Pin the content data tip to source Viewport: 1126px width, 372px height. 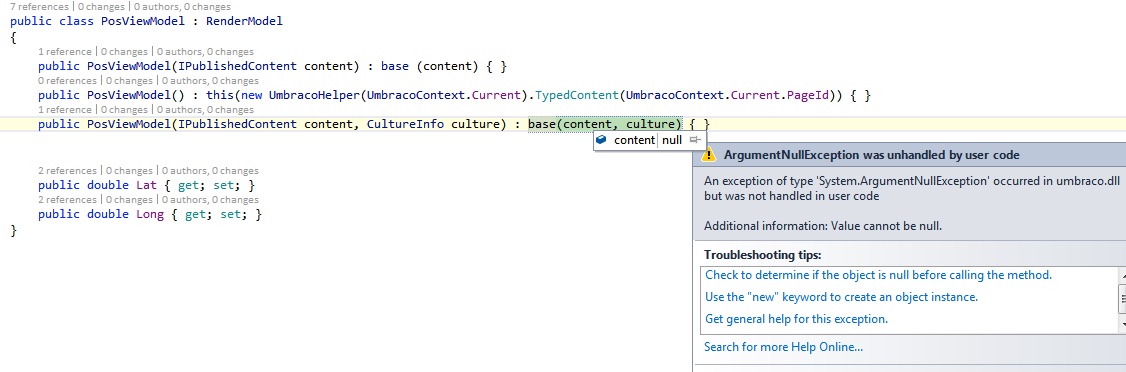pyautogui.click(x=694, y=140)
